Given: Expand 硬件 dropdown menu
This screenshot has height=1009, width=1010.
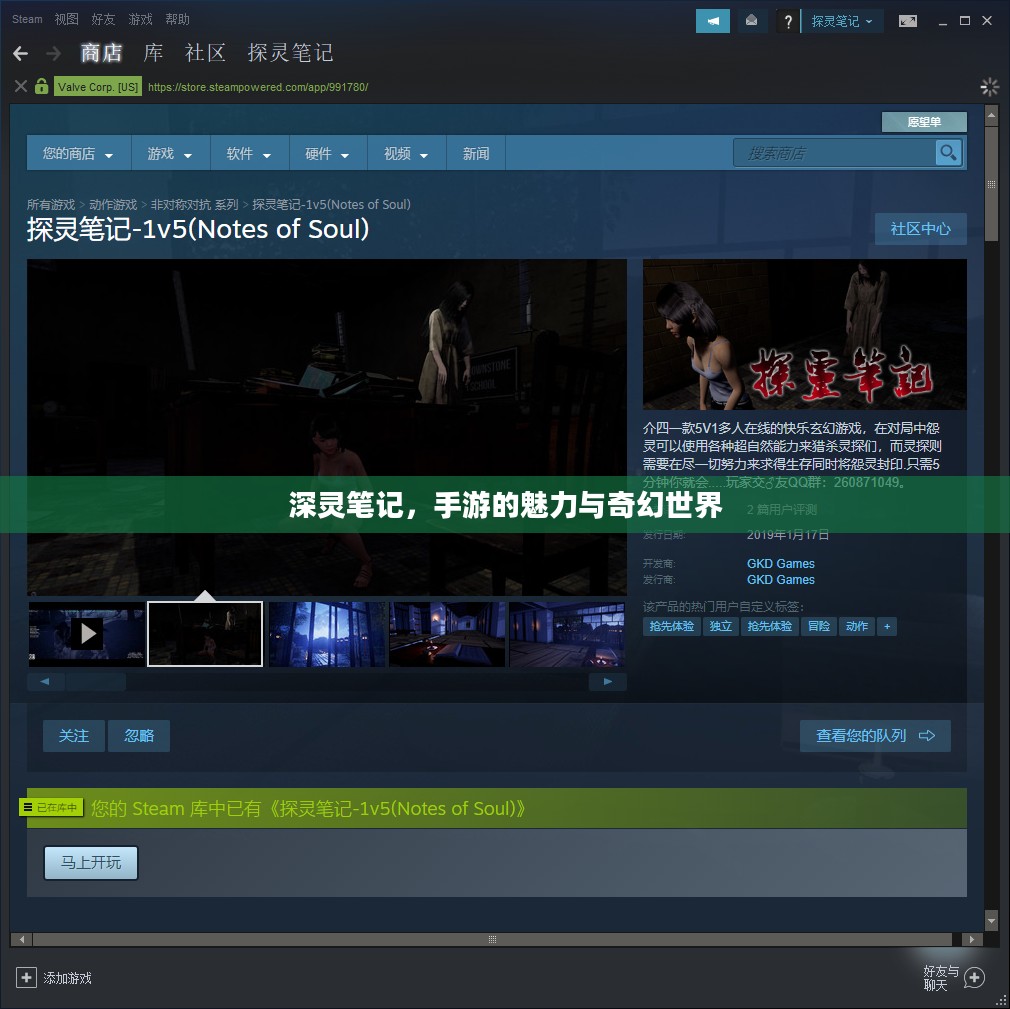Looking at the screenshot, I should pyautogui.click(x=328, y=153).
